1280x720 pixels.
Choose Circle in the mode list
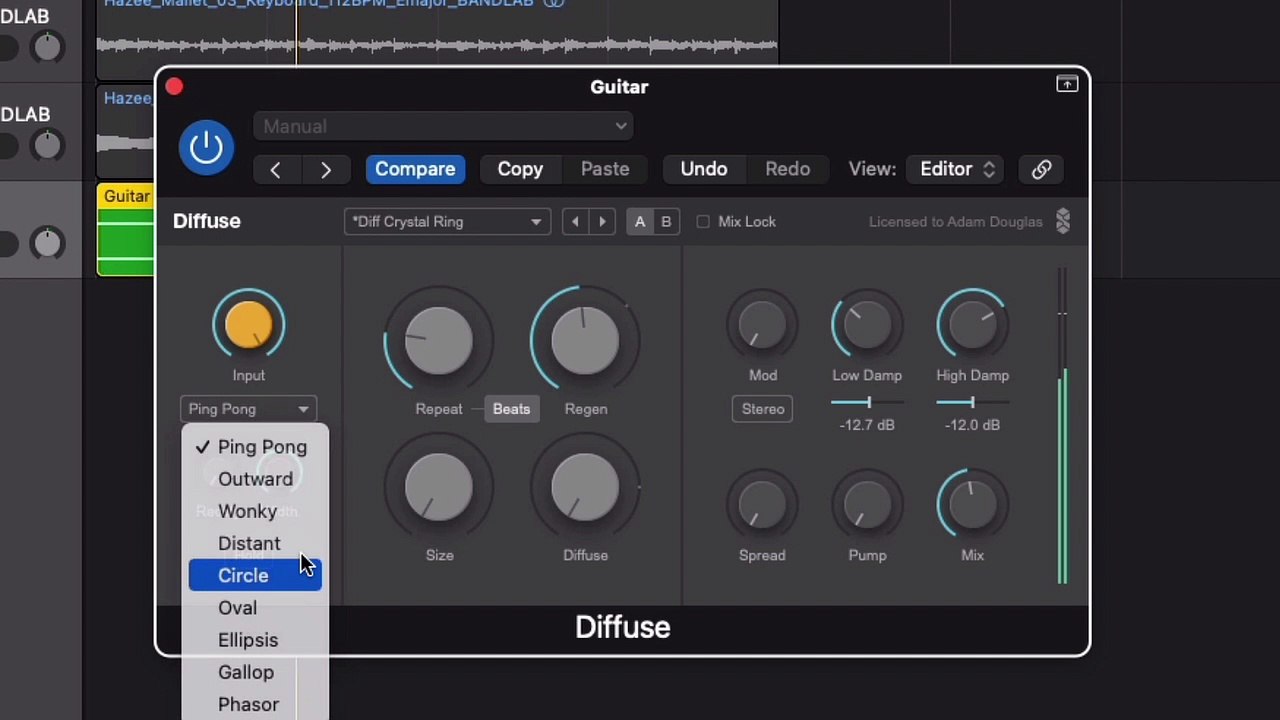tap(255, 575)
